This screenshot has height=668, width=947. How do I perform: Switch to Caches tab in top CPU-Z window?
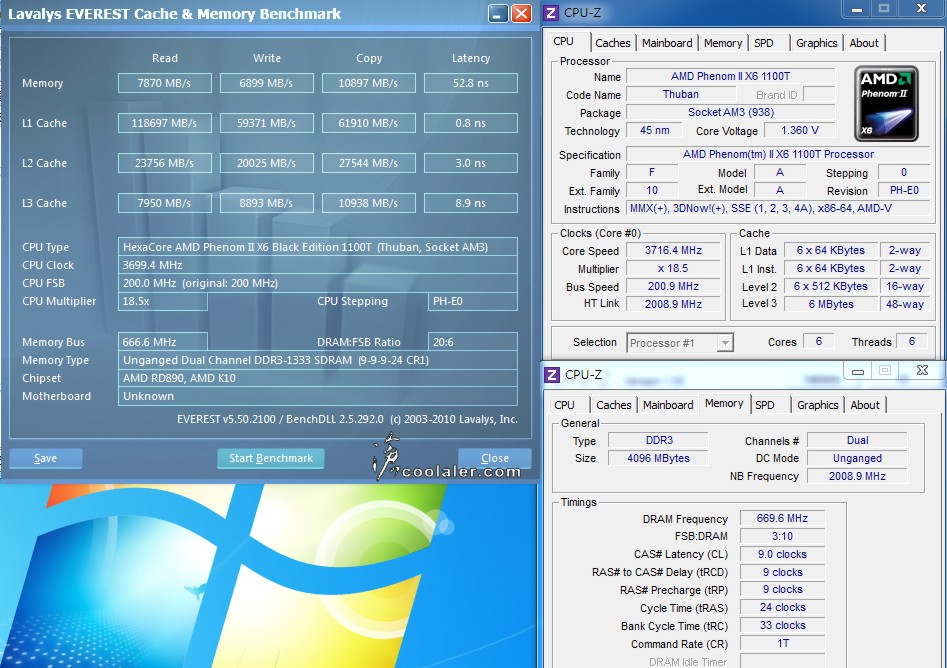612,43
